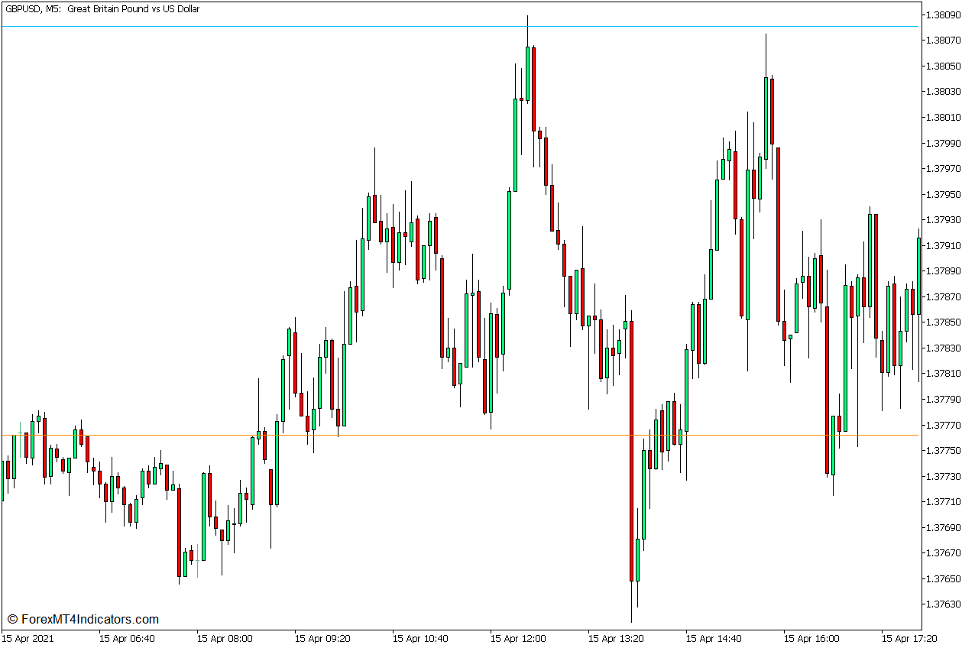The image size is (977, 650).
Task: Click the 1.37690 price scale label
Action: tap(945, 527)
